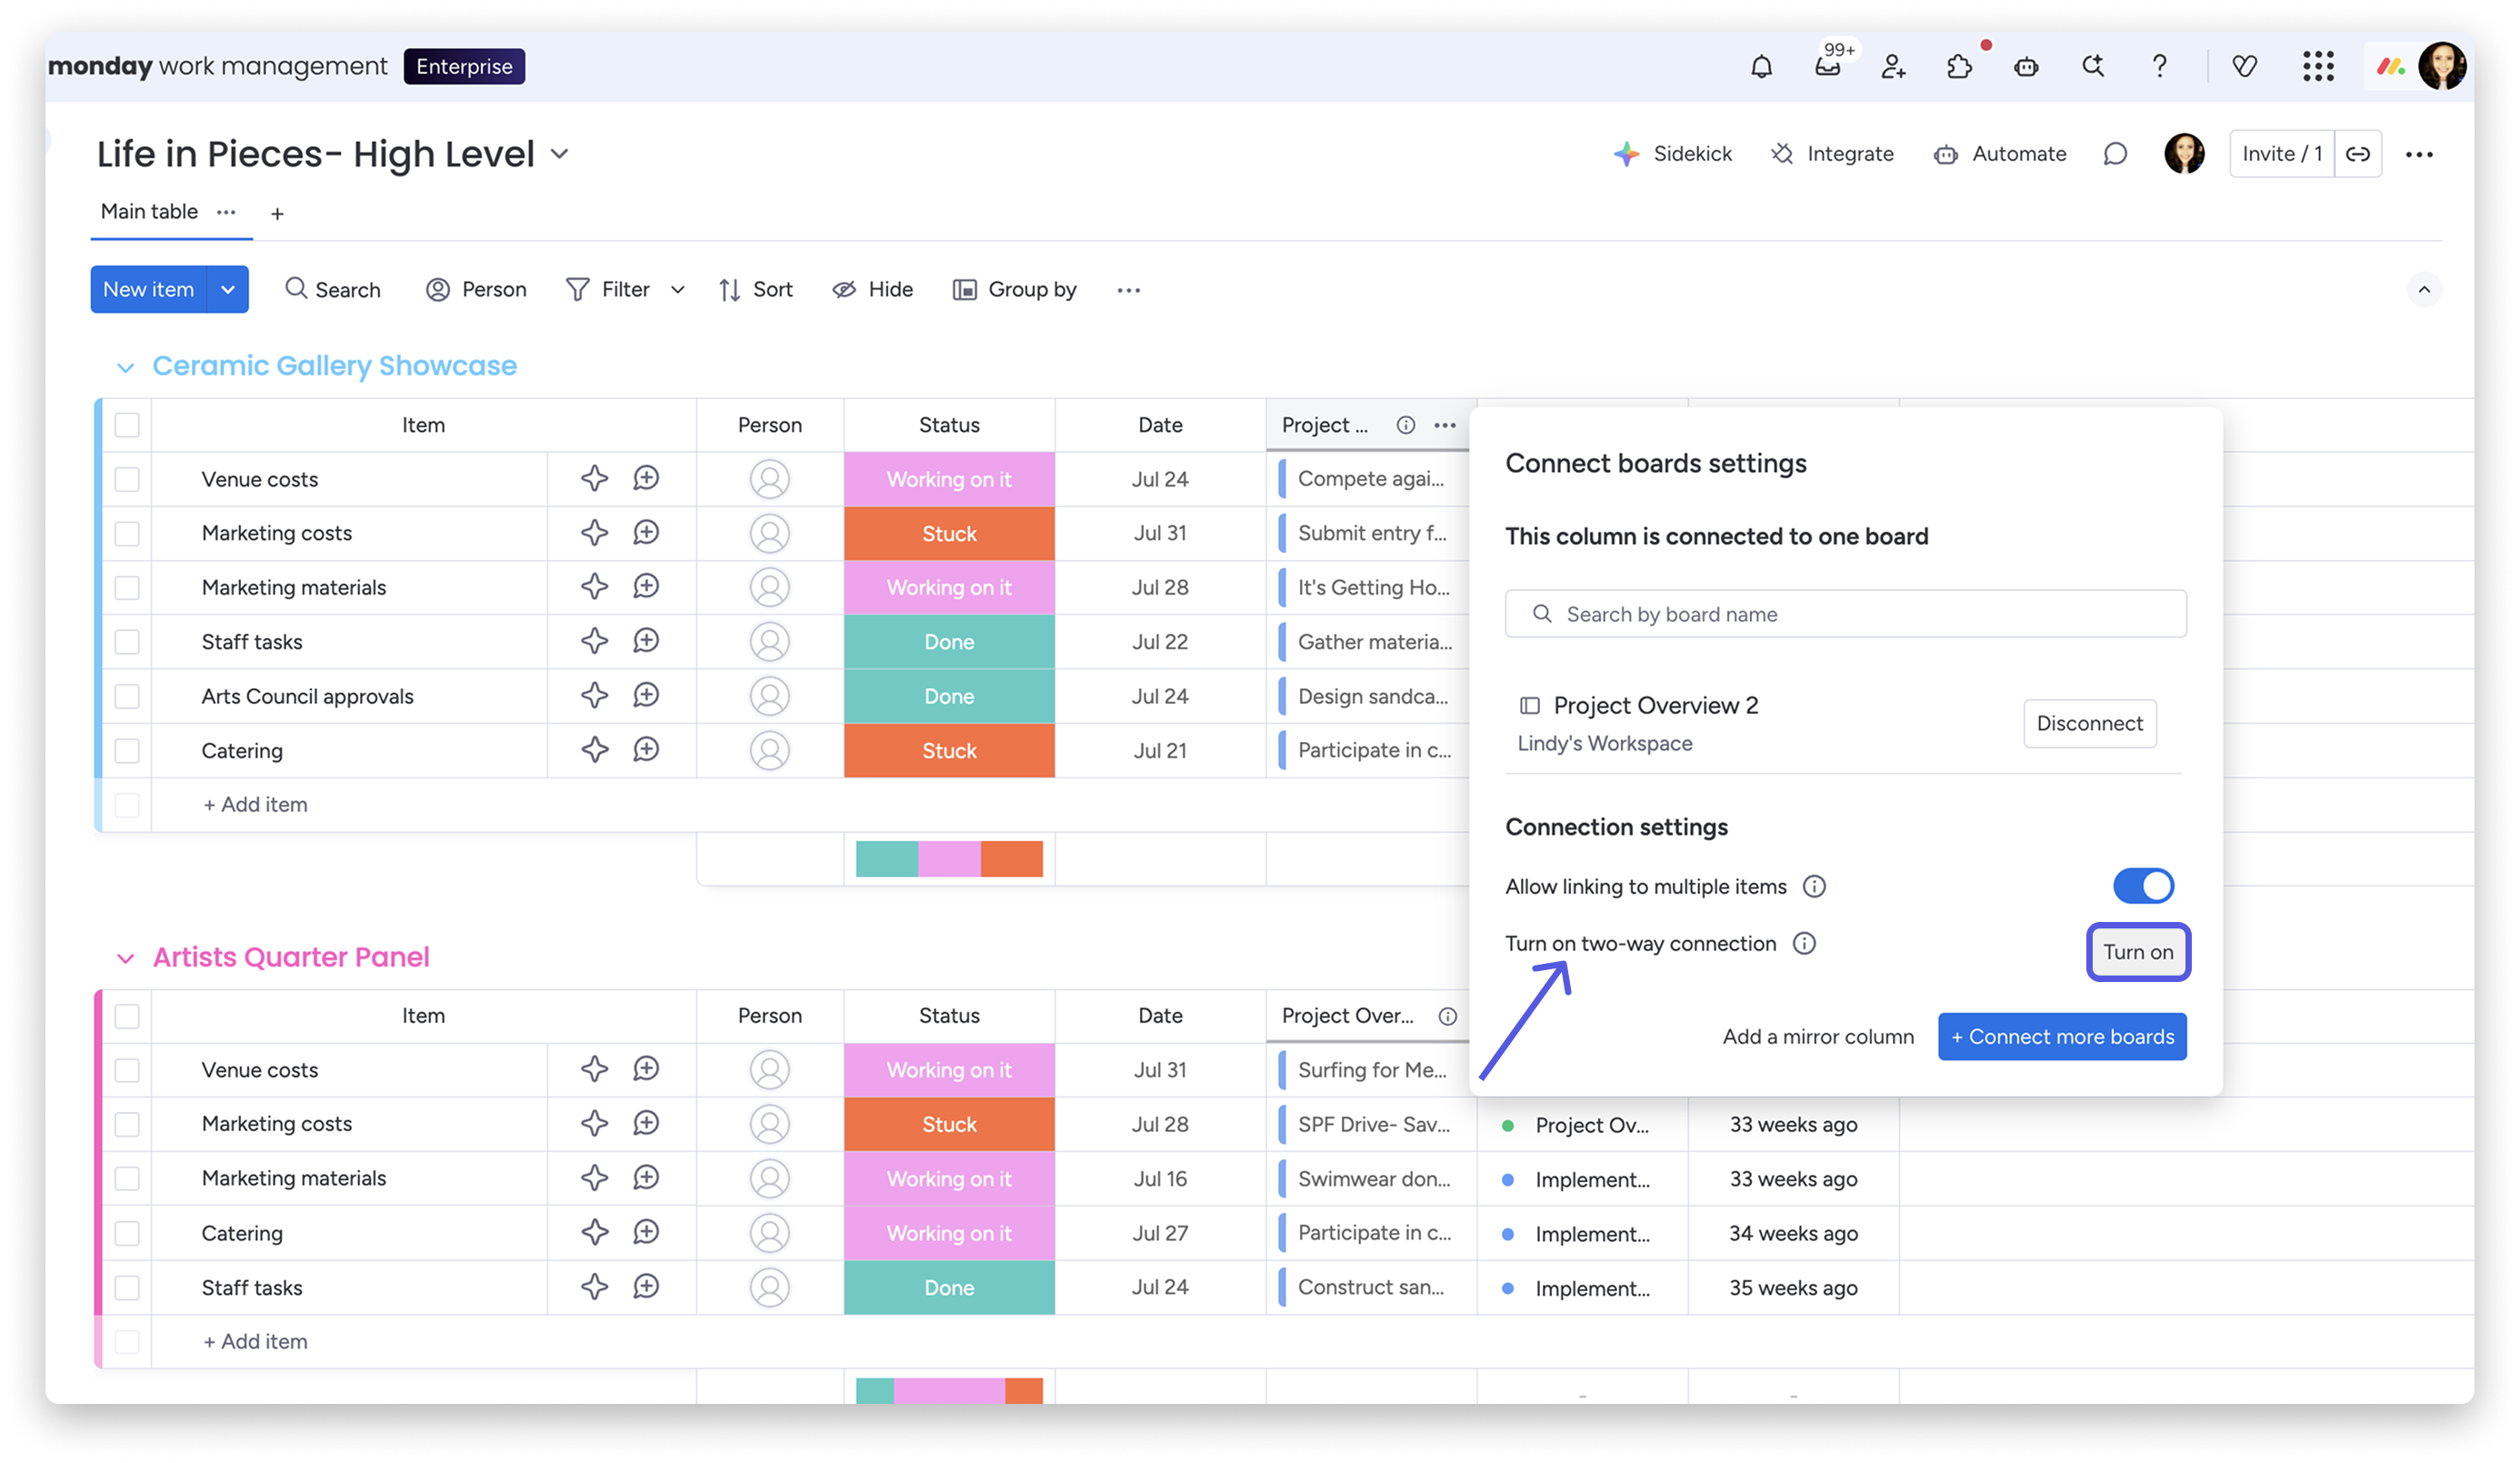Expand the Filter options arrow
This screenshot has width=2520, height=1463.
coord(678,290)
